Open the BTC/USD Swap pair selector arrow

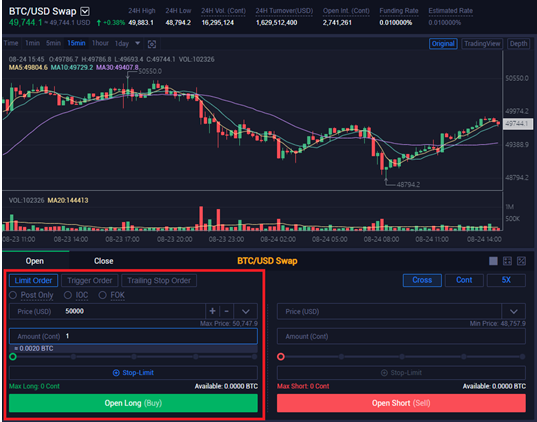tap(85, 12)
